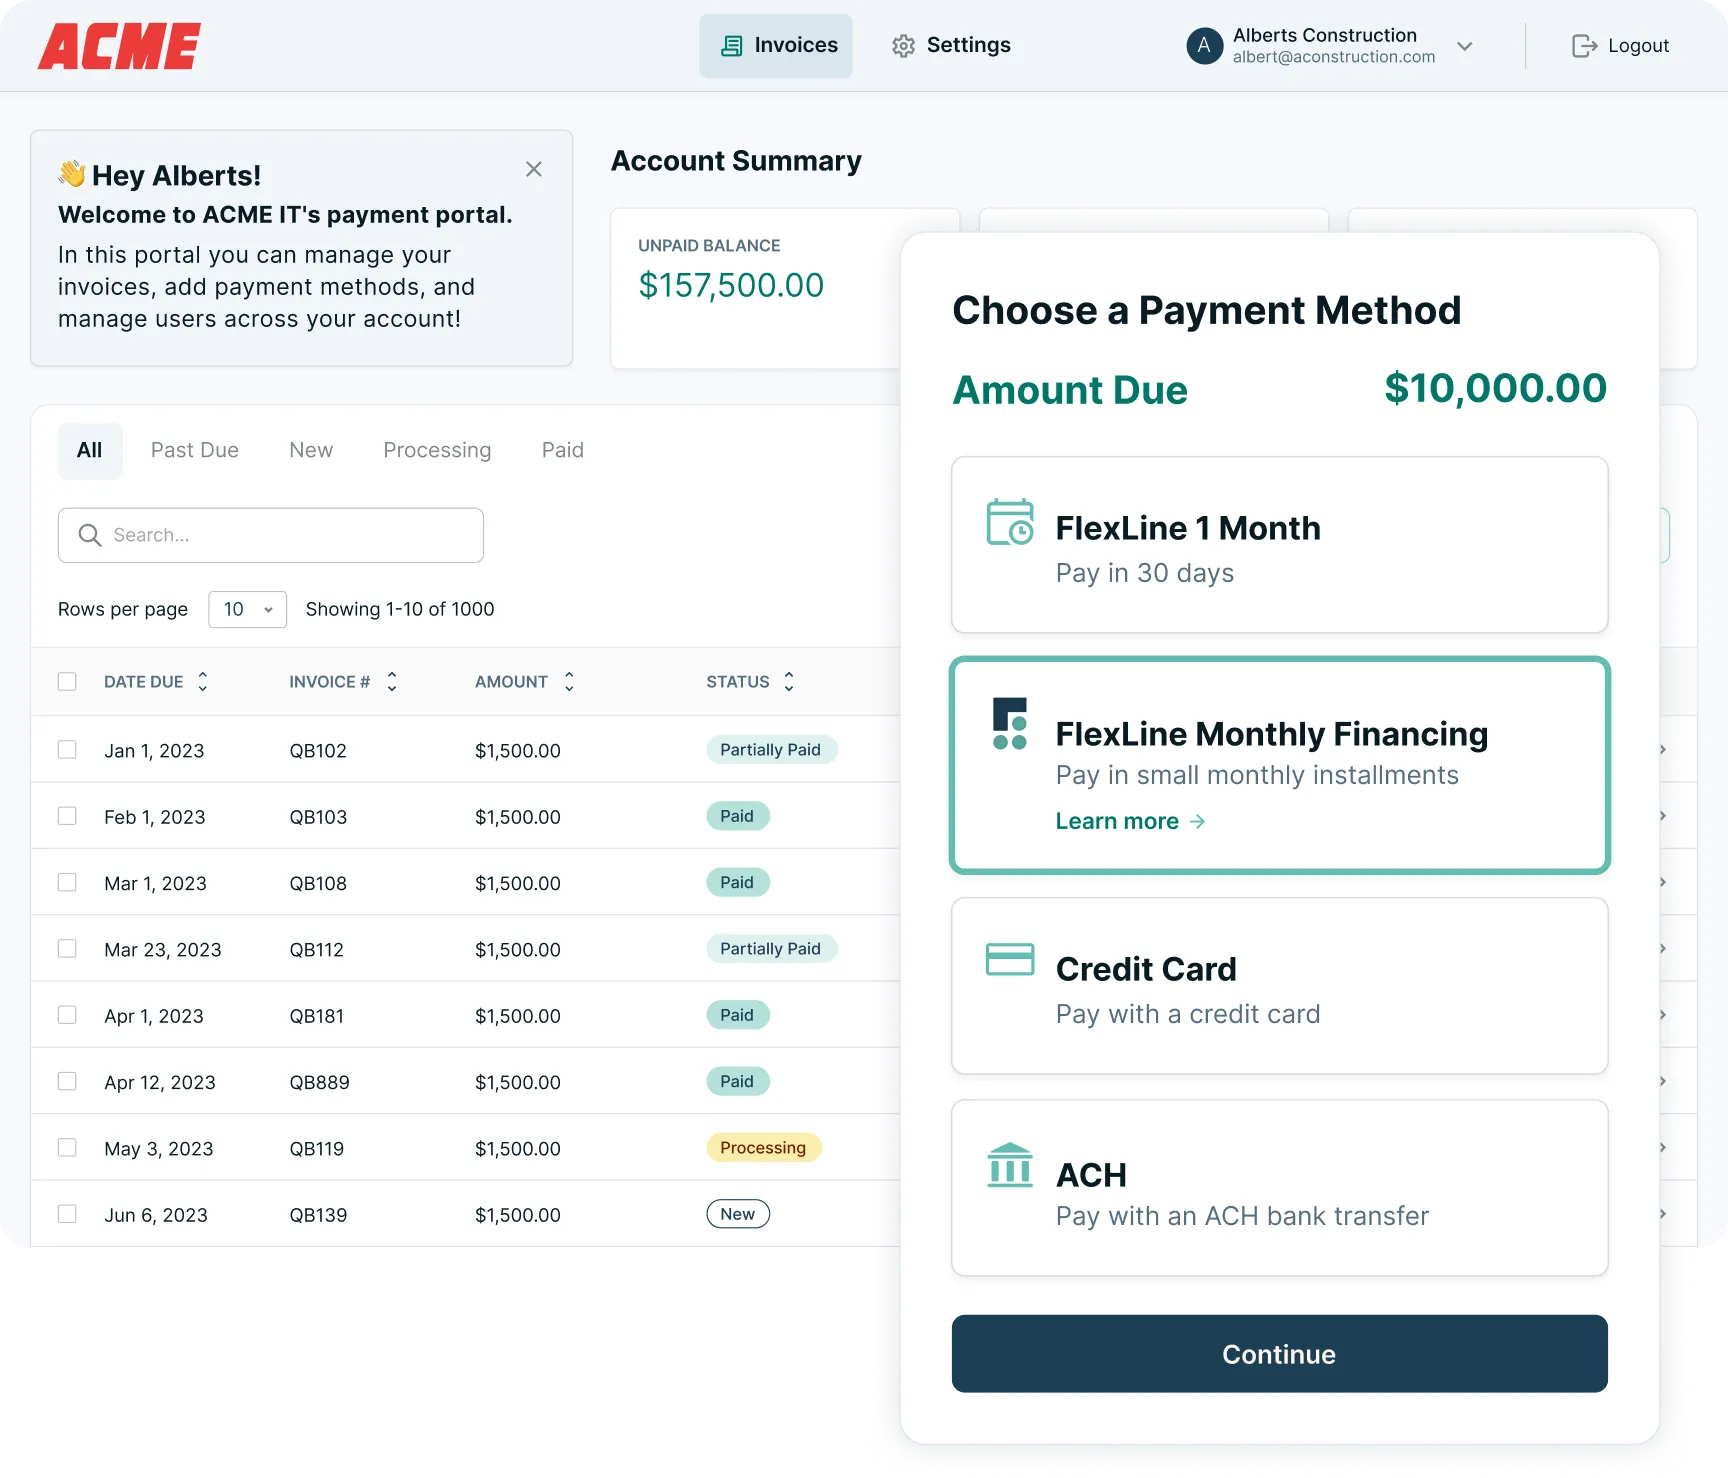This screenshot has width=1728, height=1478.
Task: Click the Credit Card payment icon
Action: click(x=1009, y=960)
